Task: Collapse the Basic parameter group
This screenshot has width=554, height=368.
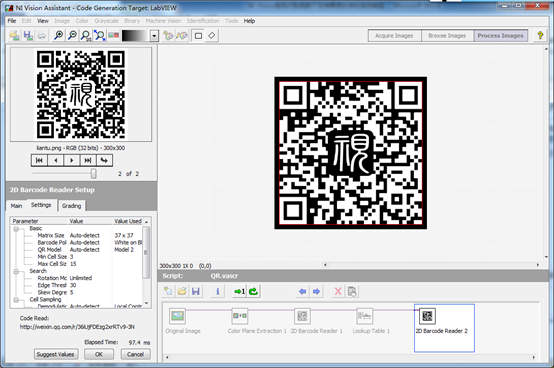Action: [16, 229]
